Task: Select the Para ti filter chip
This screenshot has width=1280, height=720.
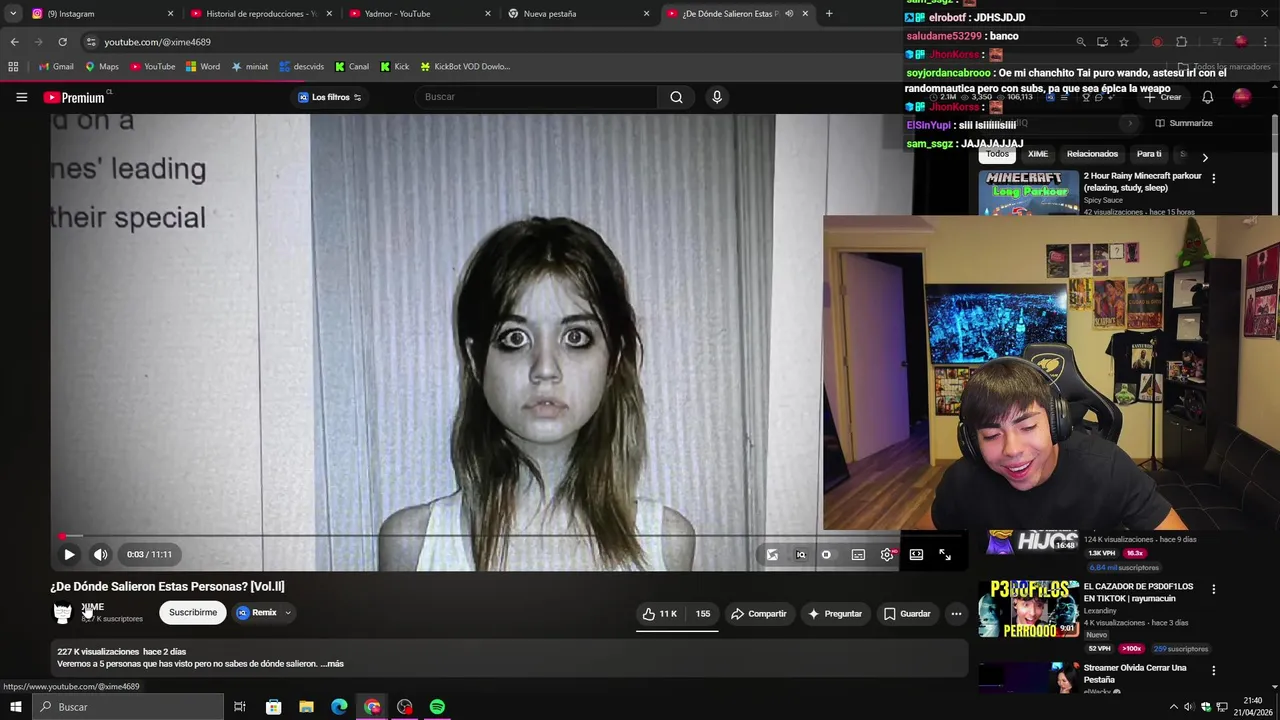Action: 1149,154
